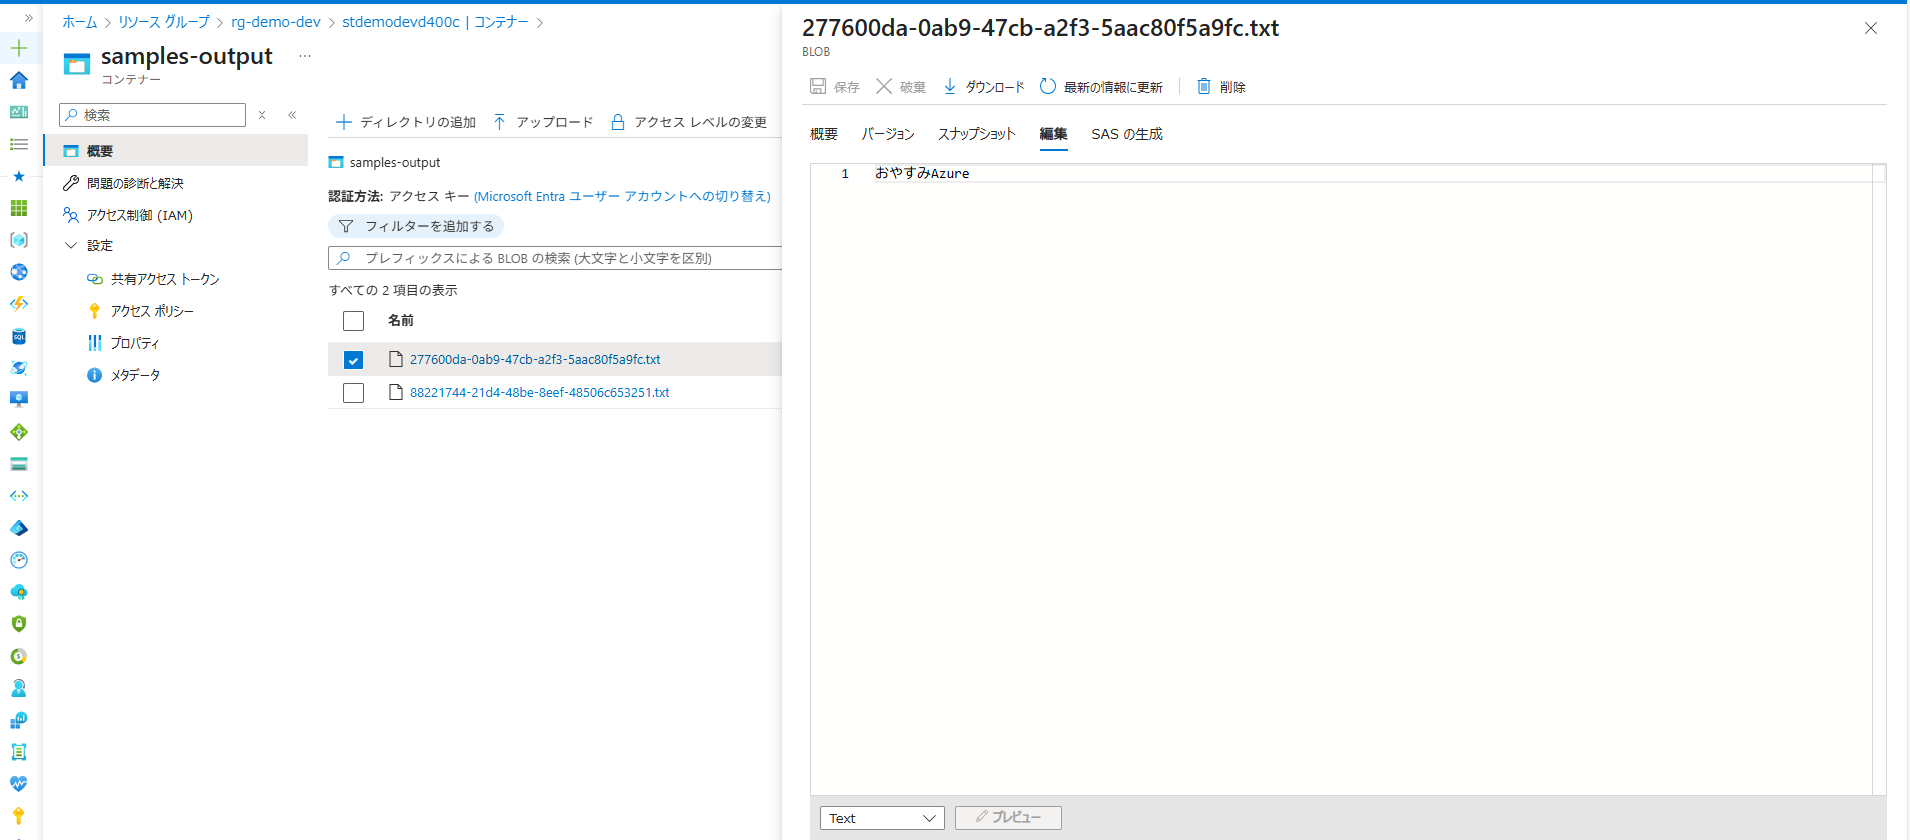The width and height of the screenshot is (1910, 840).
Task: Open the Virtual machines monitor icon
Action: (x=19, y=400)
